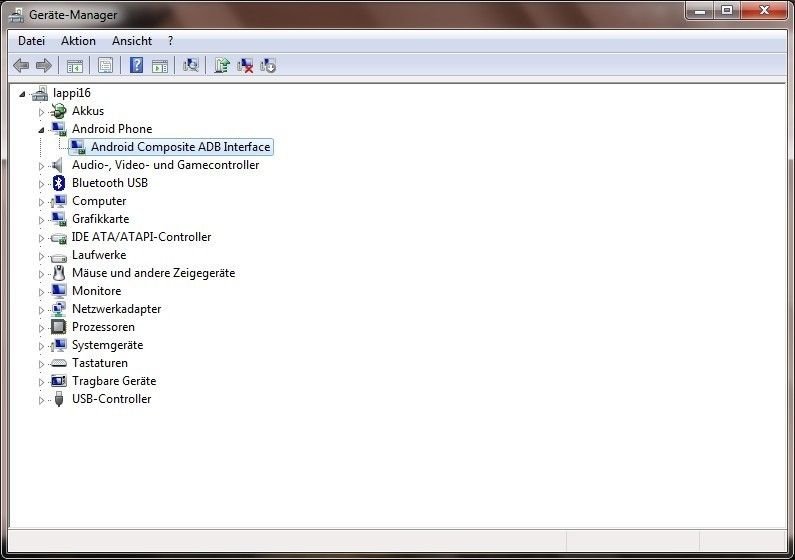Open the Datei menu
The width and height of the screenshot is (795, 560).
pyautogui.click(x=31, y=41)
